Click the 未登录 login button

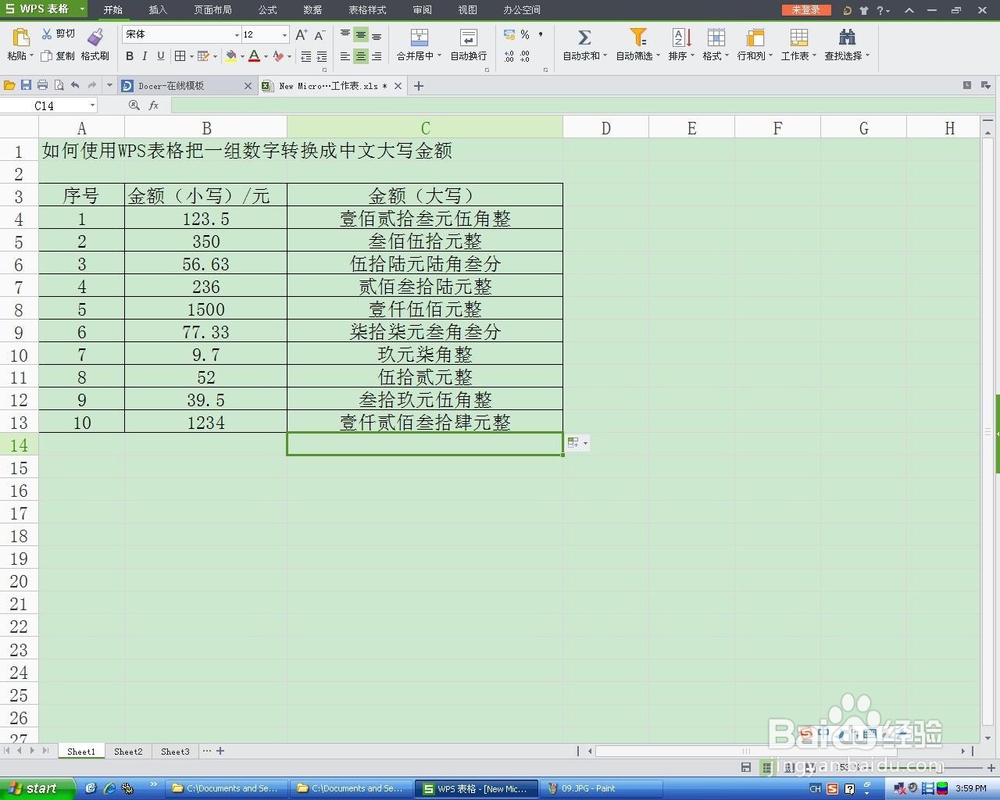pyautogui.click(x=806, y=10)
